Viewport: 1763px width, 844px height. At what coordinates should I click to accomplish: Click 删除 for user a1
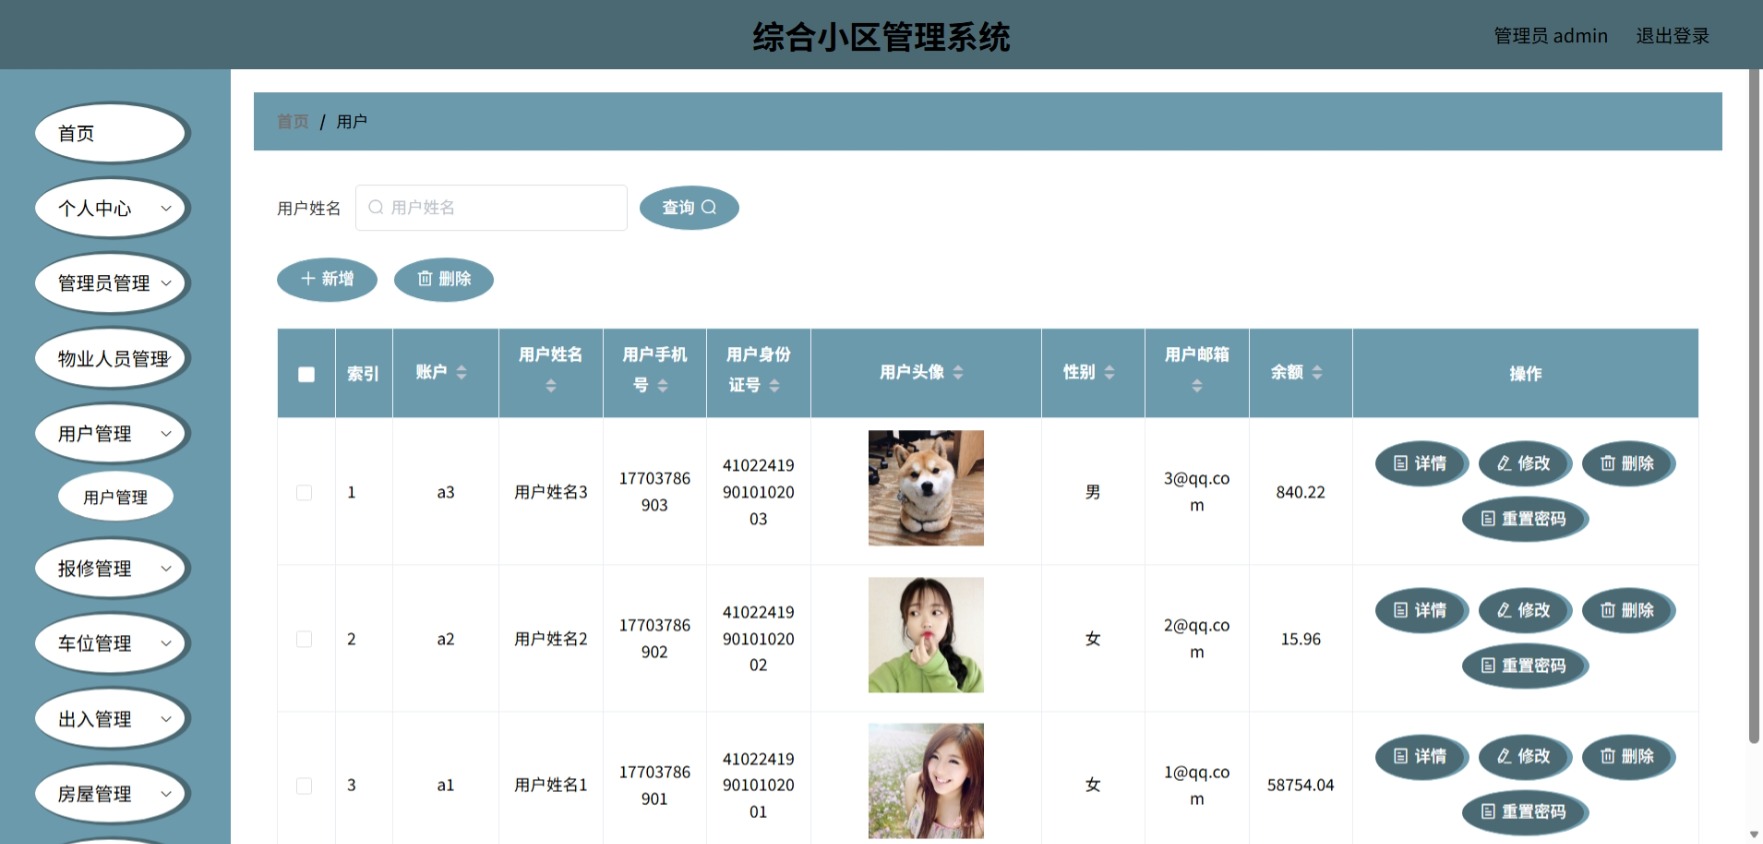1628,757
